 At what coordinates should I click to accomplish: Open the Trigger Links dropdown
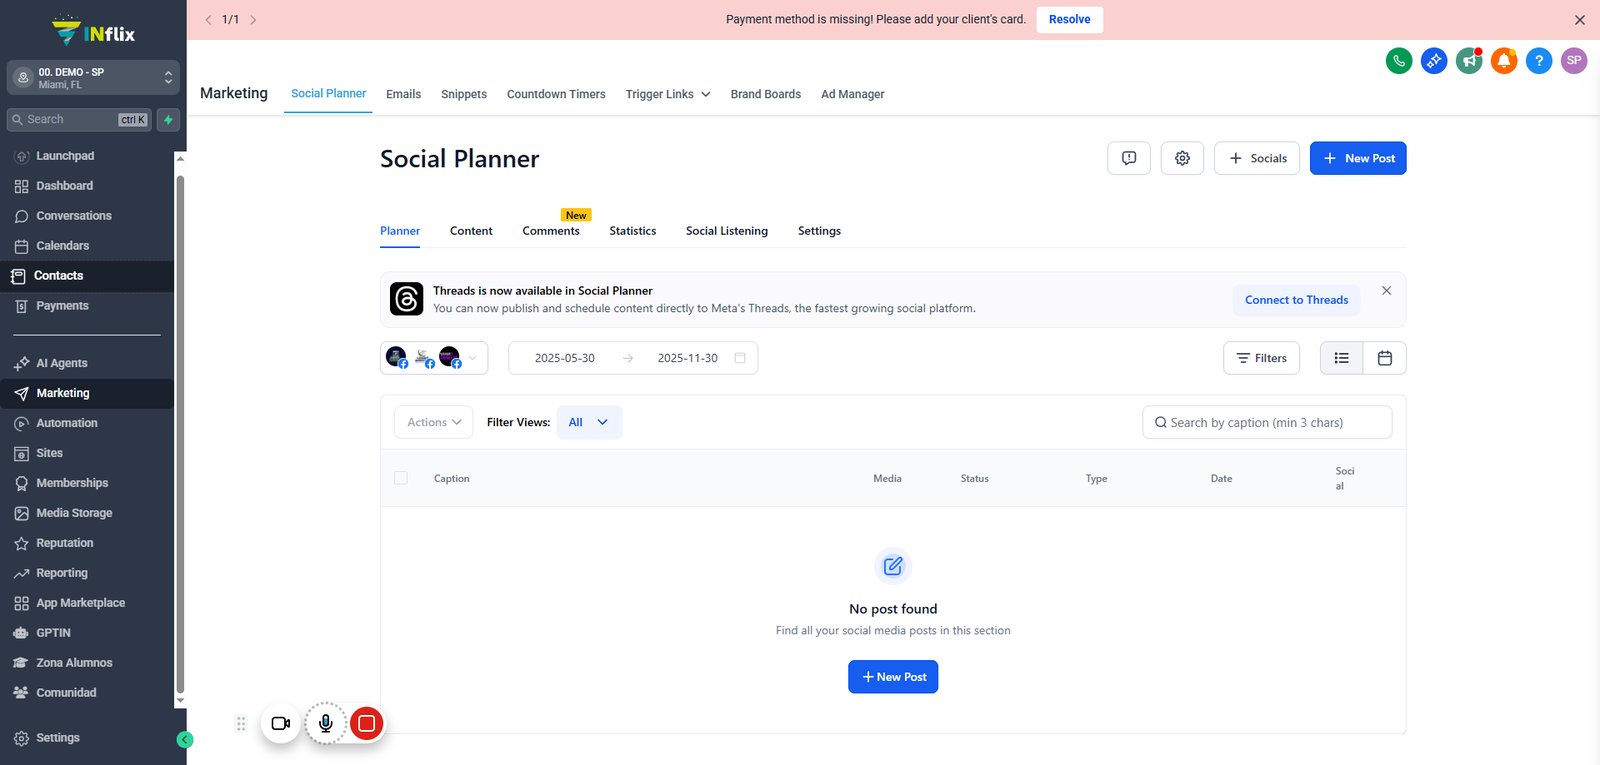[668, 94]
